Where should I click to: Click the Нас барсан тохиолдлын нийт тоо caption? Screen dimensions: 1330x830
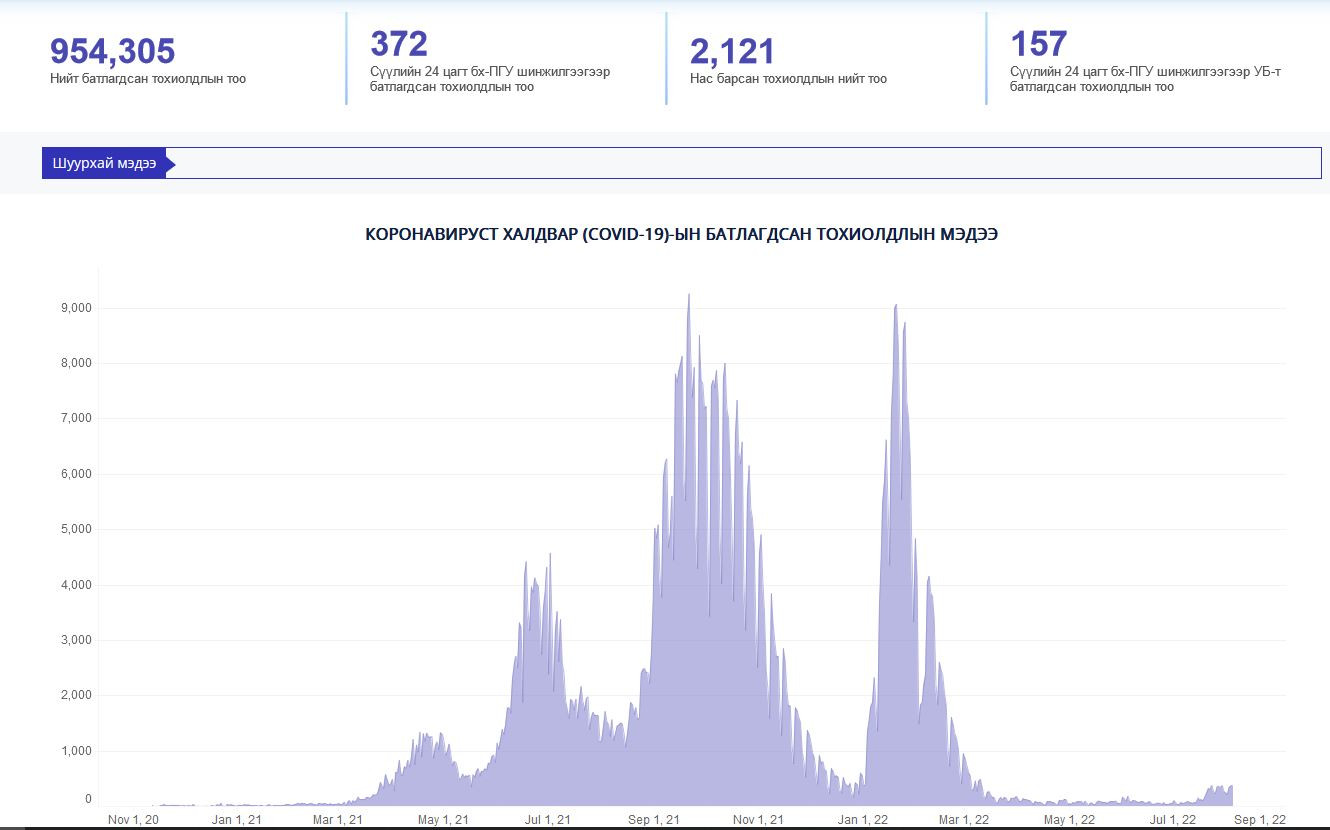[788, 79]
